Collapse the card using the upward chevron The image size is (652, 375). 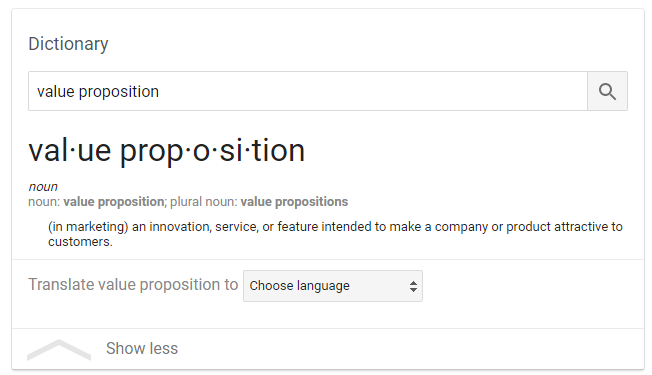click(x=59, y=350)
